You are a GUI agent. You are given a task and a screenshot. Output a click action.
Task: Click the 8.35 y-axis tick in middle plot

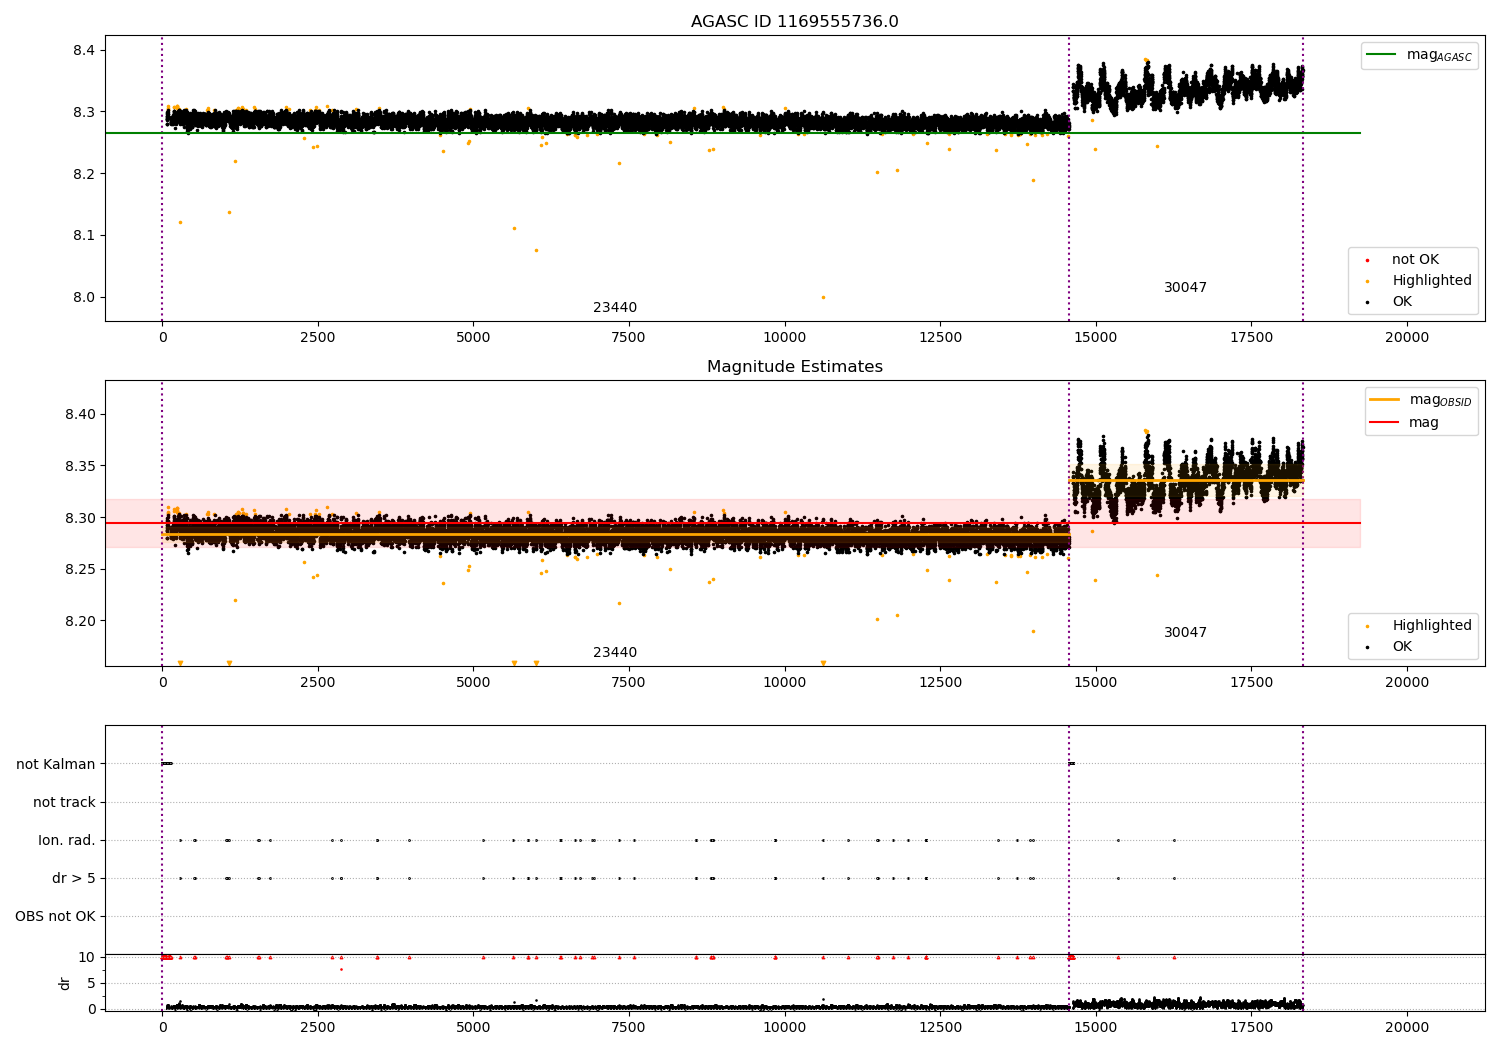click(x=79, y=466)
